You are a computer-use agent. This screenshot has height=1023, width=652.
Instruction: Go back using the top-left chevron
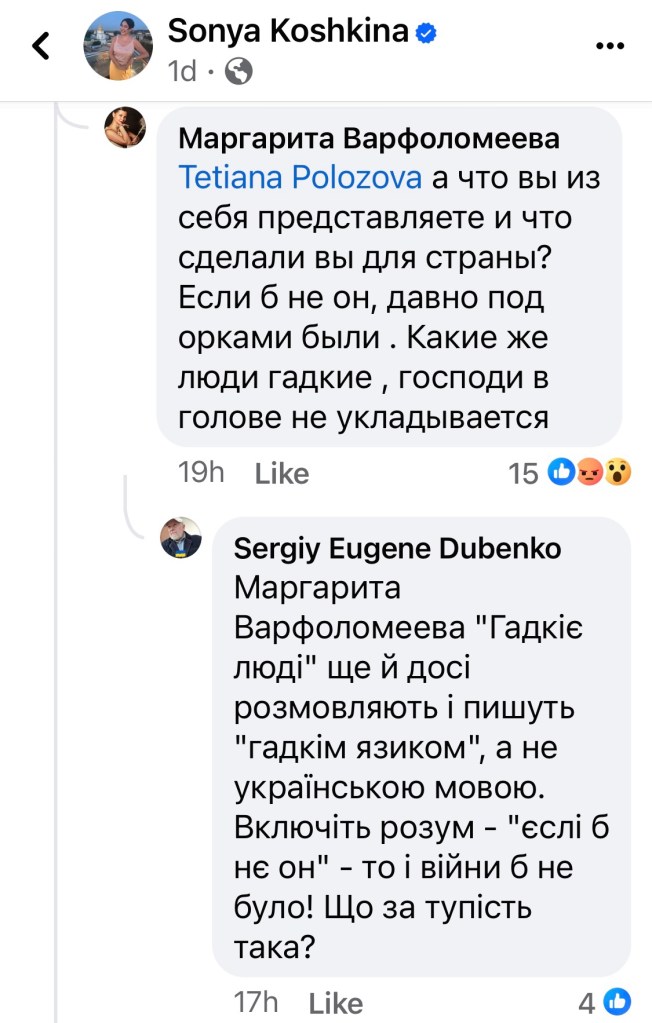coord(41,46)
